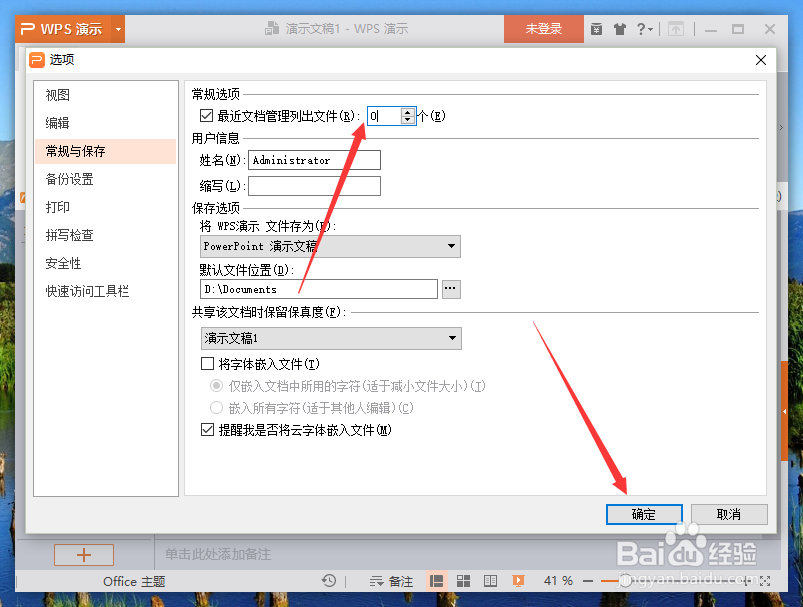Click the 41 % zoom level text
Screen dimensions: 803x607
coord(558,581)
